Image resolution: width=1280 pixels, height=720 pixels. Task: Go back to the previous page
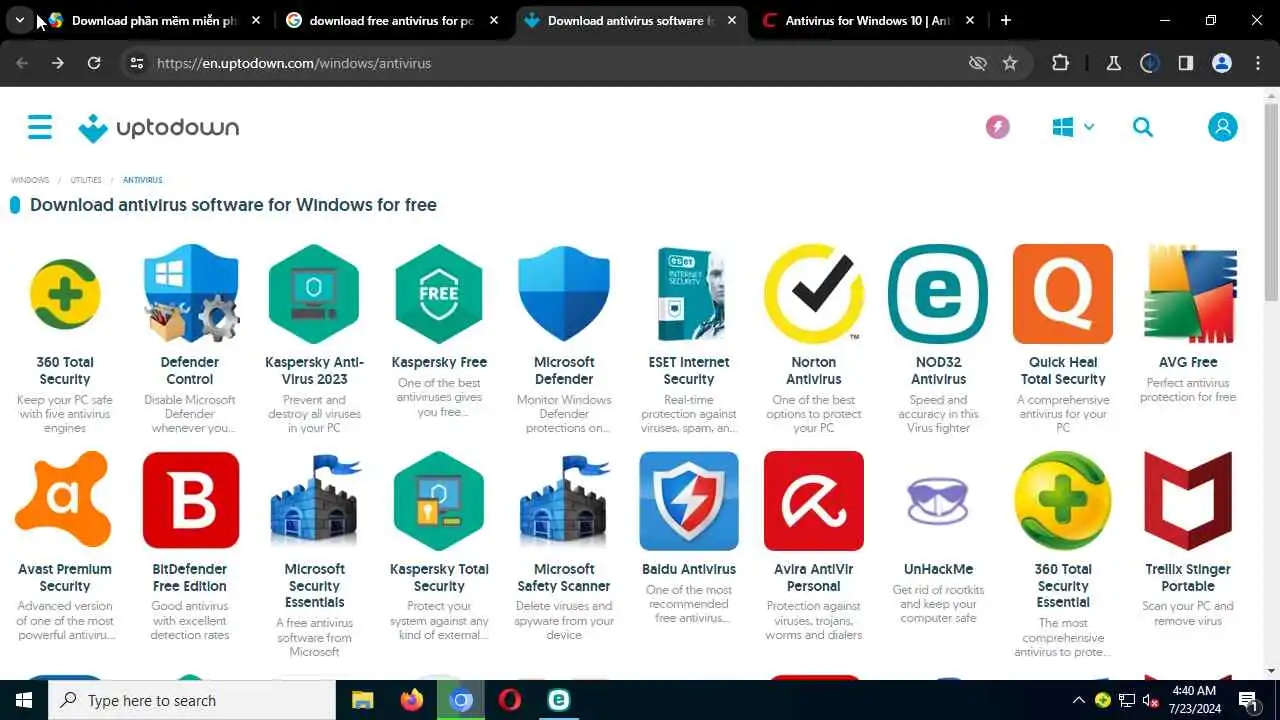[x=22, y=63]
